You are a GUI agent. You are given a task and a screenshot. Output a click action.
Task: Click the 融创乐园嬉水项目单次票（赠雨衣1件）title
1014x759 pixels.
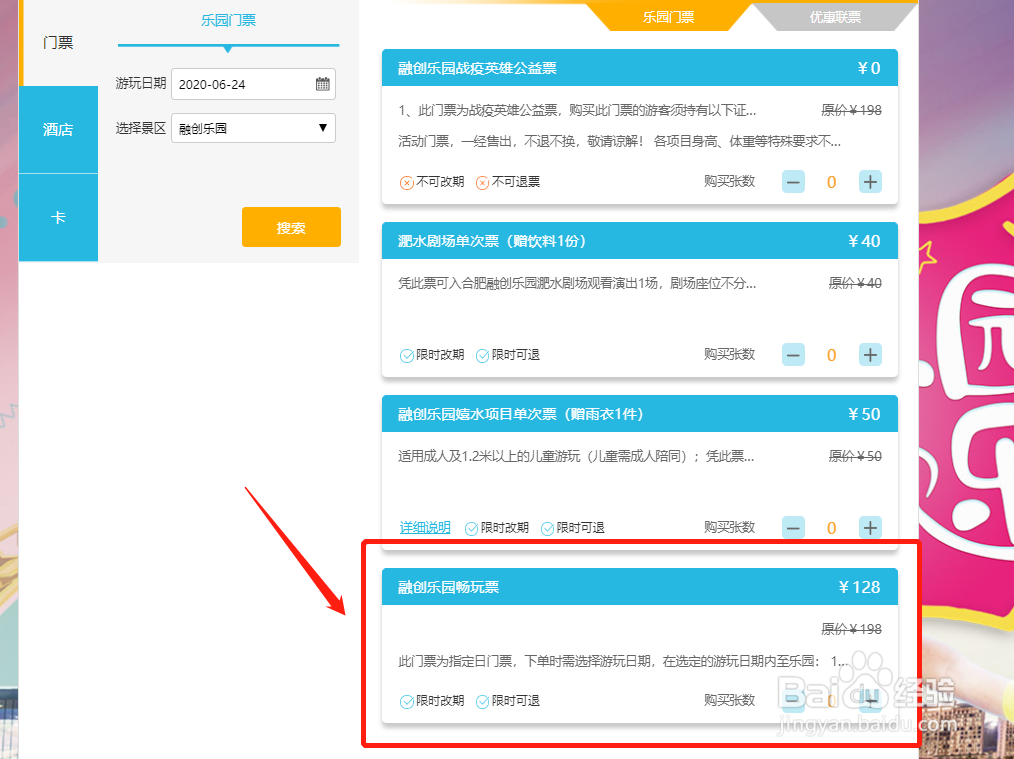coord(521,414)
